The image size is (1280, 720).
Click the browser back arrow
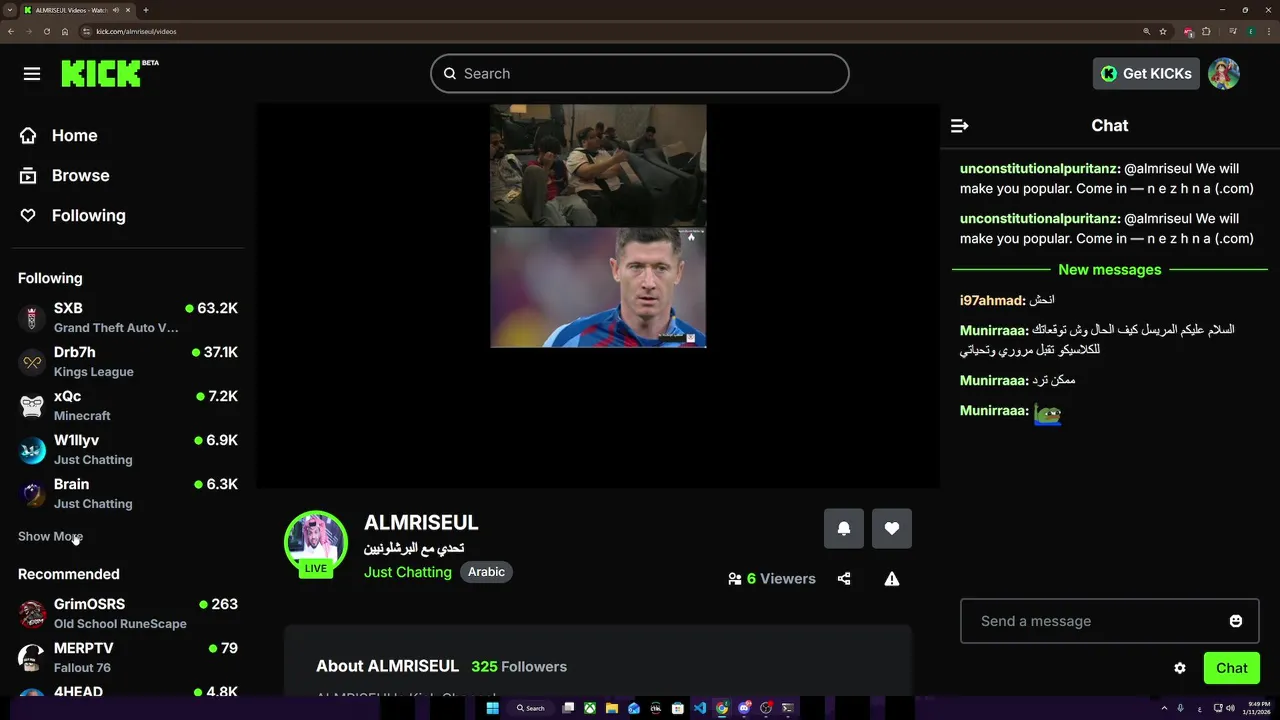click(11, 31)
